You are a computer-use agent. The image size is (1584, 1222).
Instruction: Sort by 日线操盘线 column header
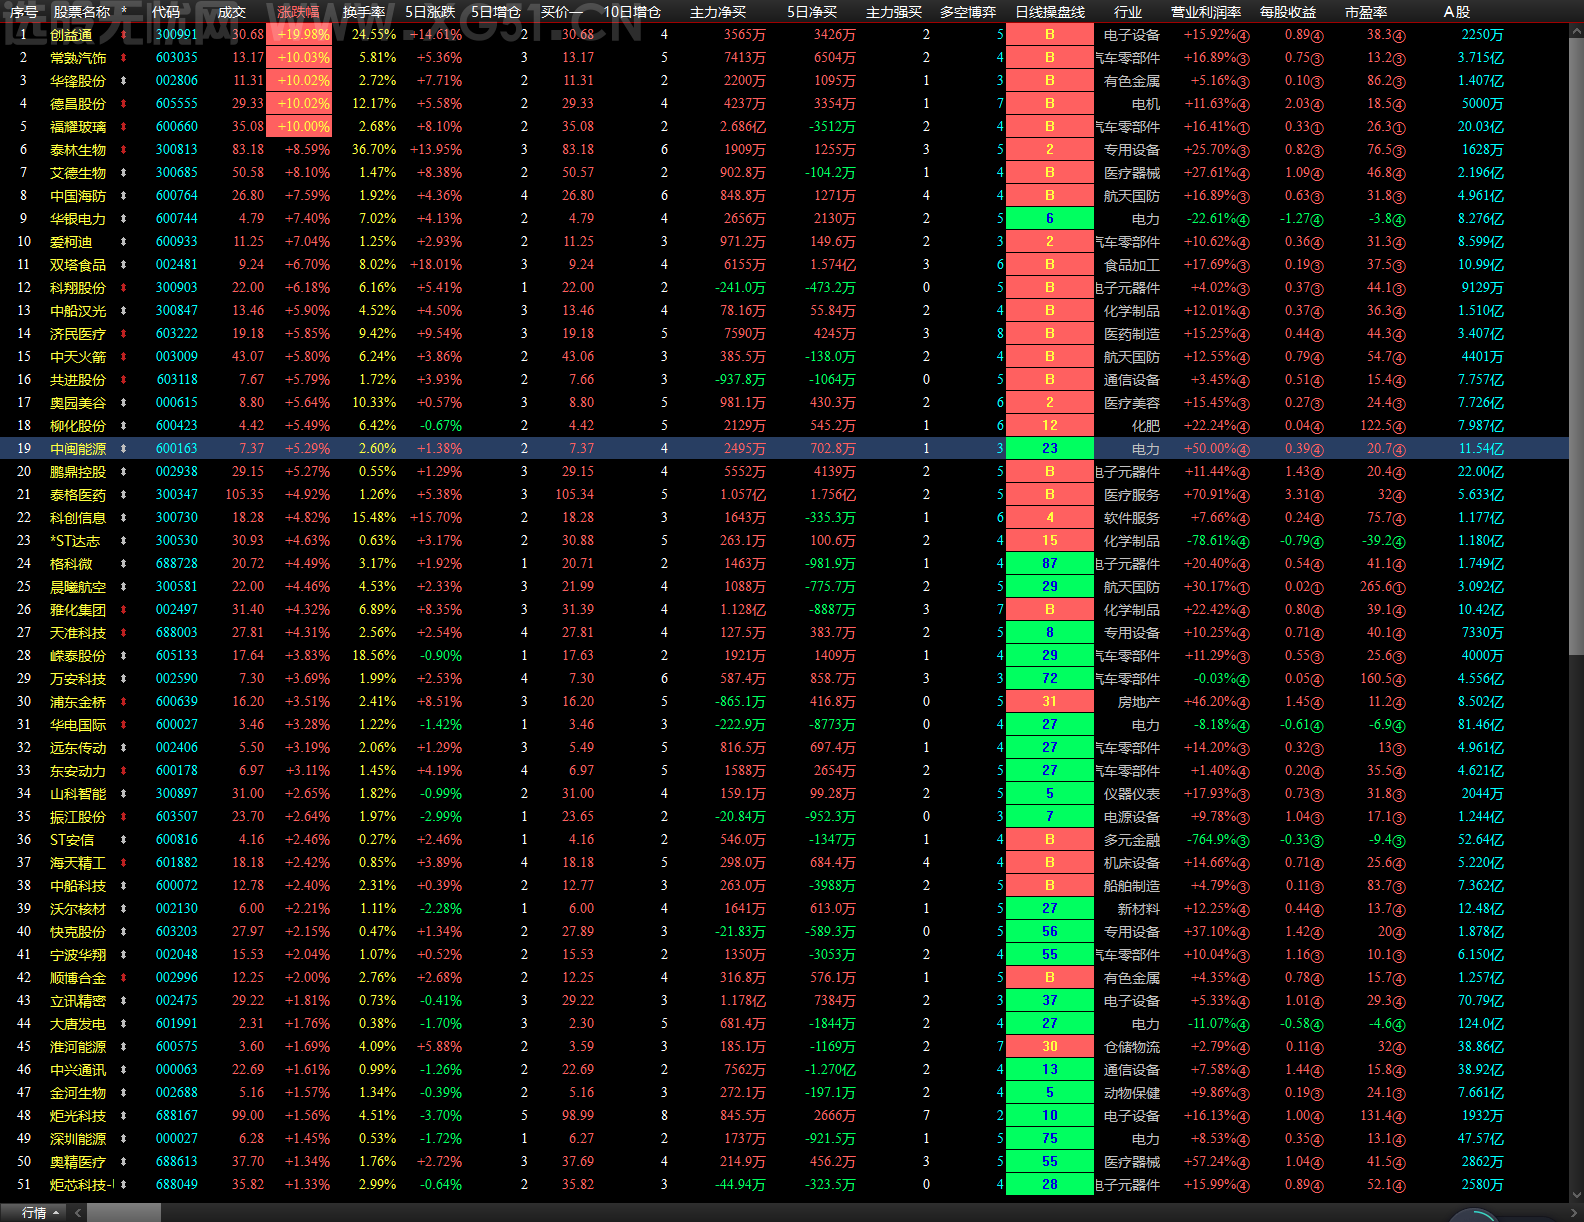click(1050, 12)
